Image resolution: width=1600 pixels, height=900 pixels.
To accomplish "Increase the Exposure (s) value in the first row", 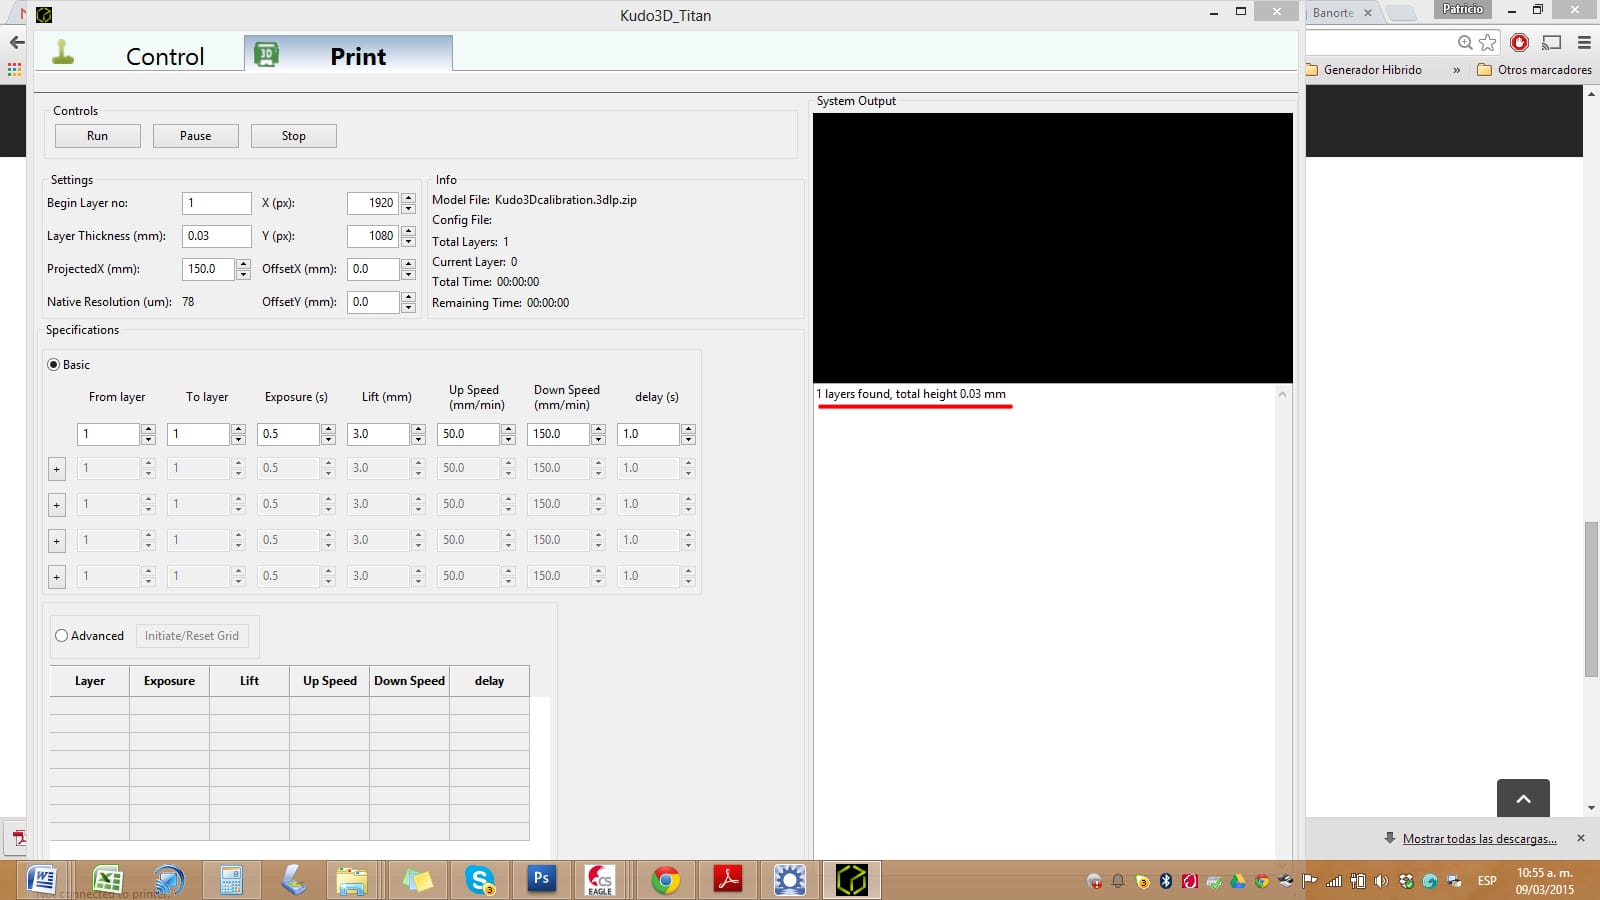I will point(328,429).
